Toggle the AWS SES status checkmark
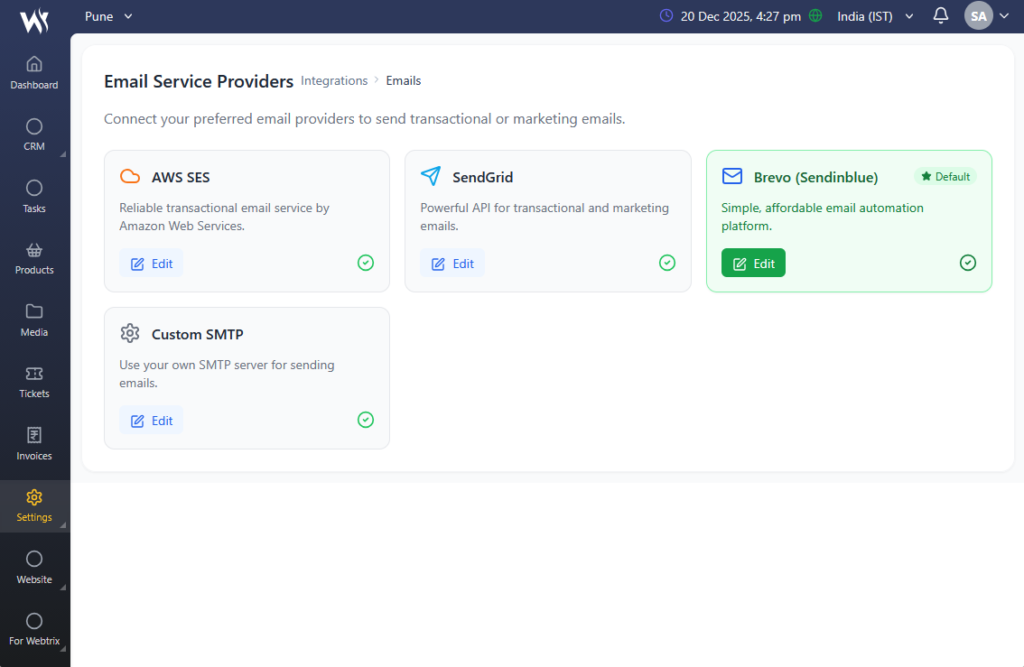The height and width of the screenshot is (667, 1024). [366, 263]
